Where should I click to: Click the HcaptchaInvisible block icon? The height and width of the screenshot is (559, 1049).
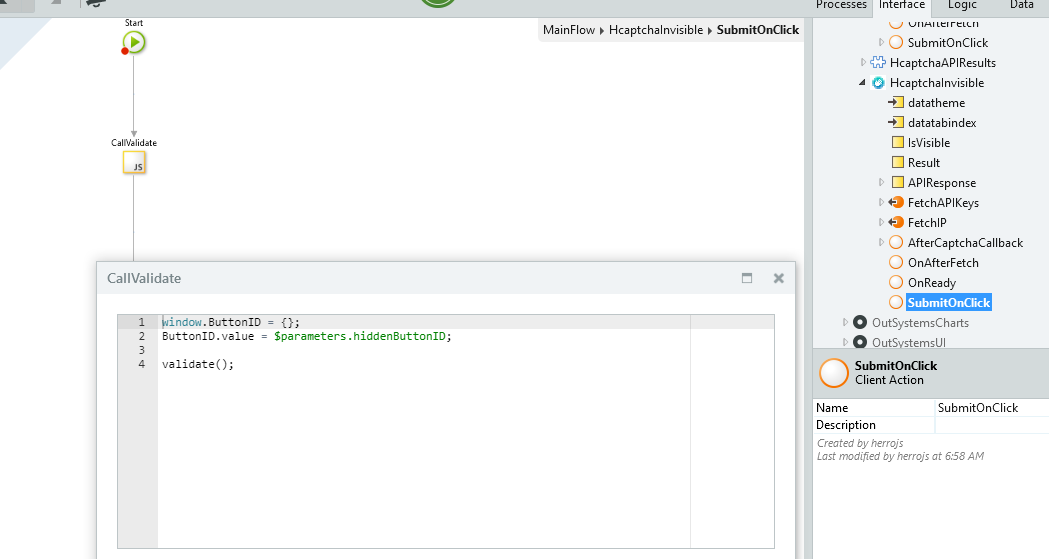877,83
